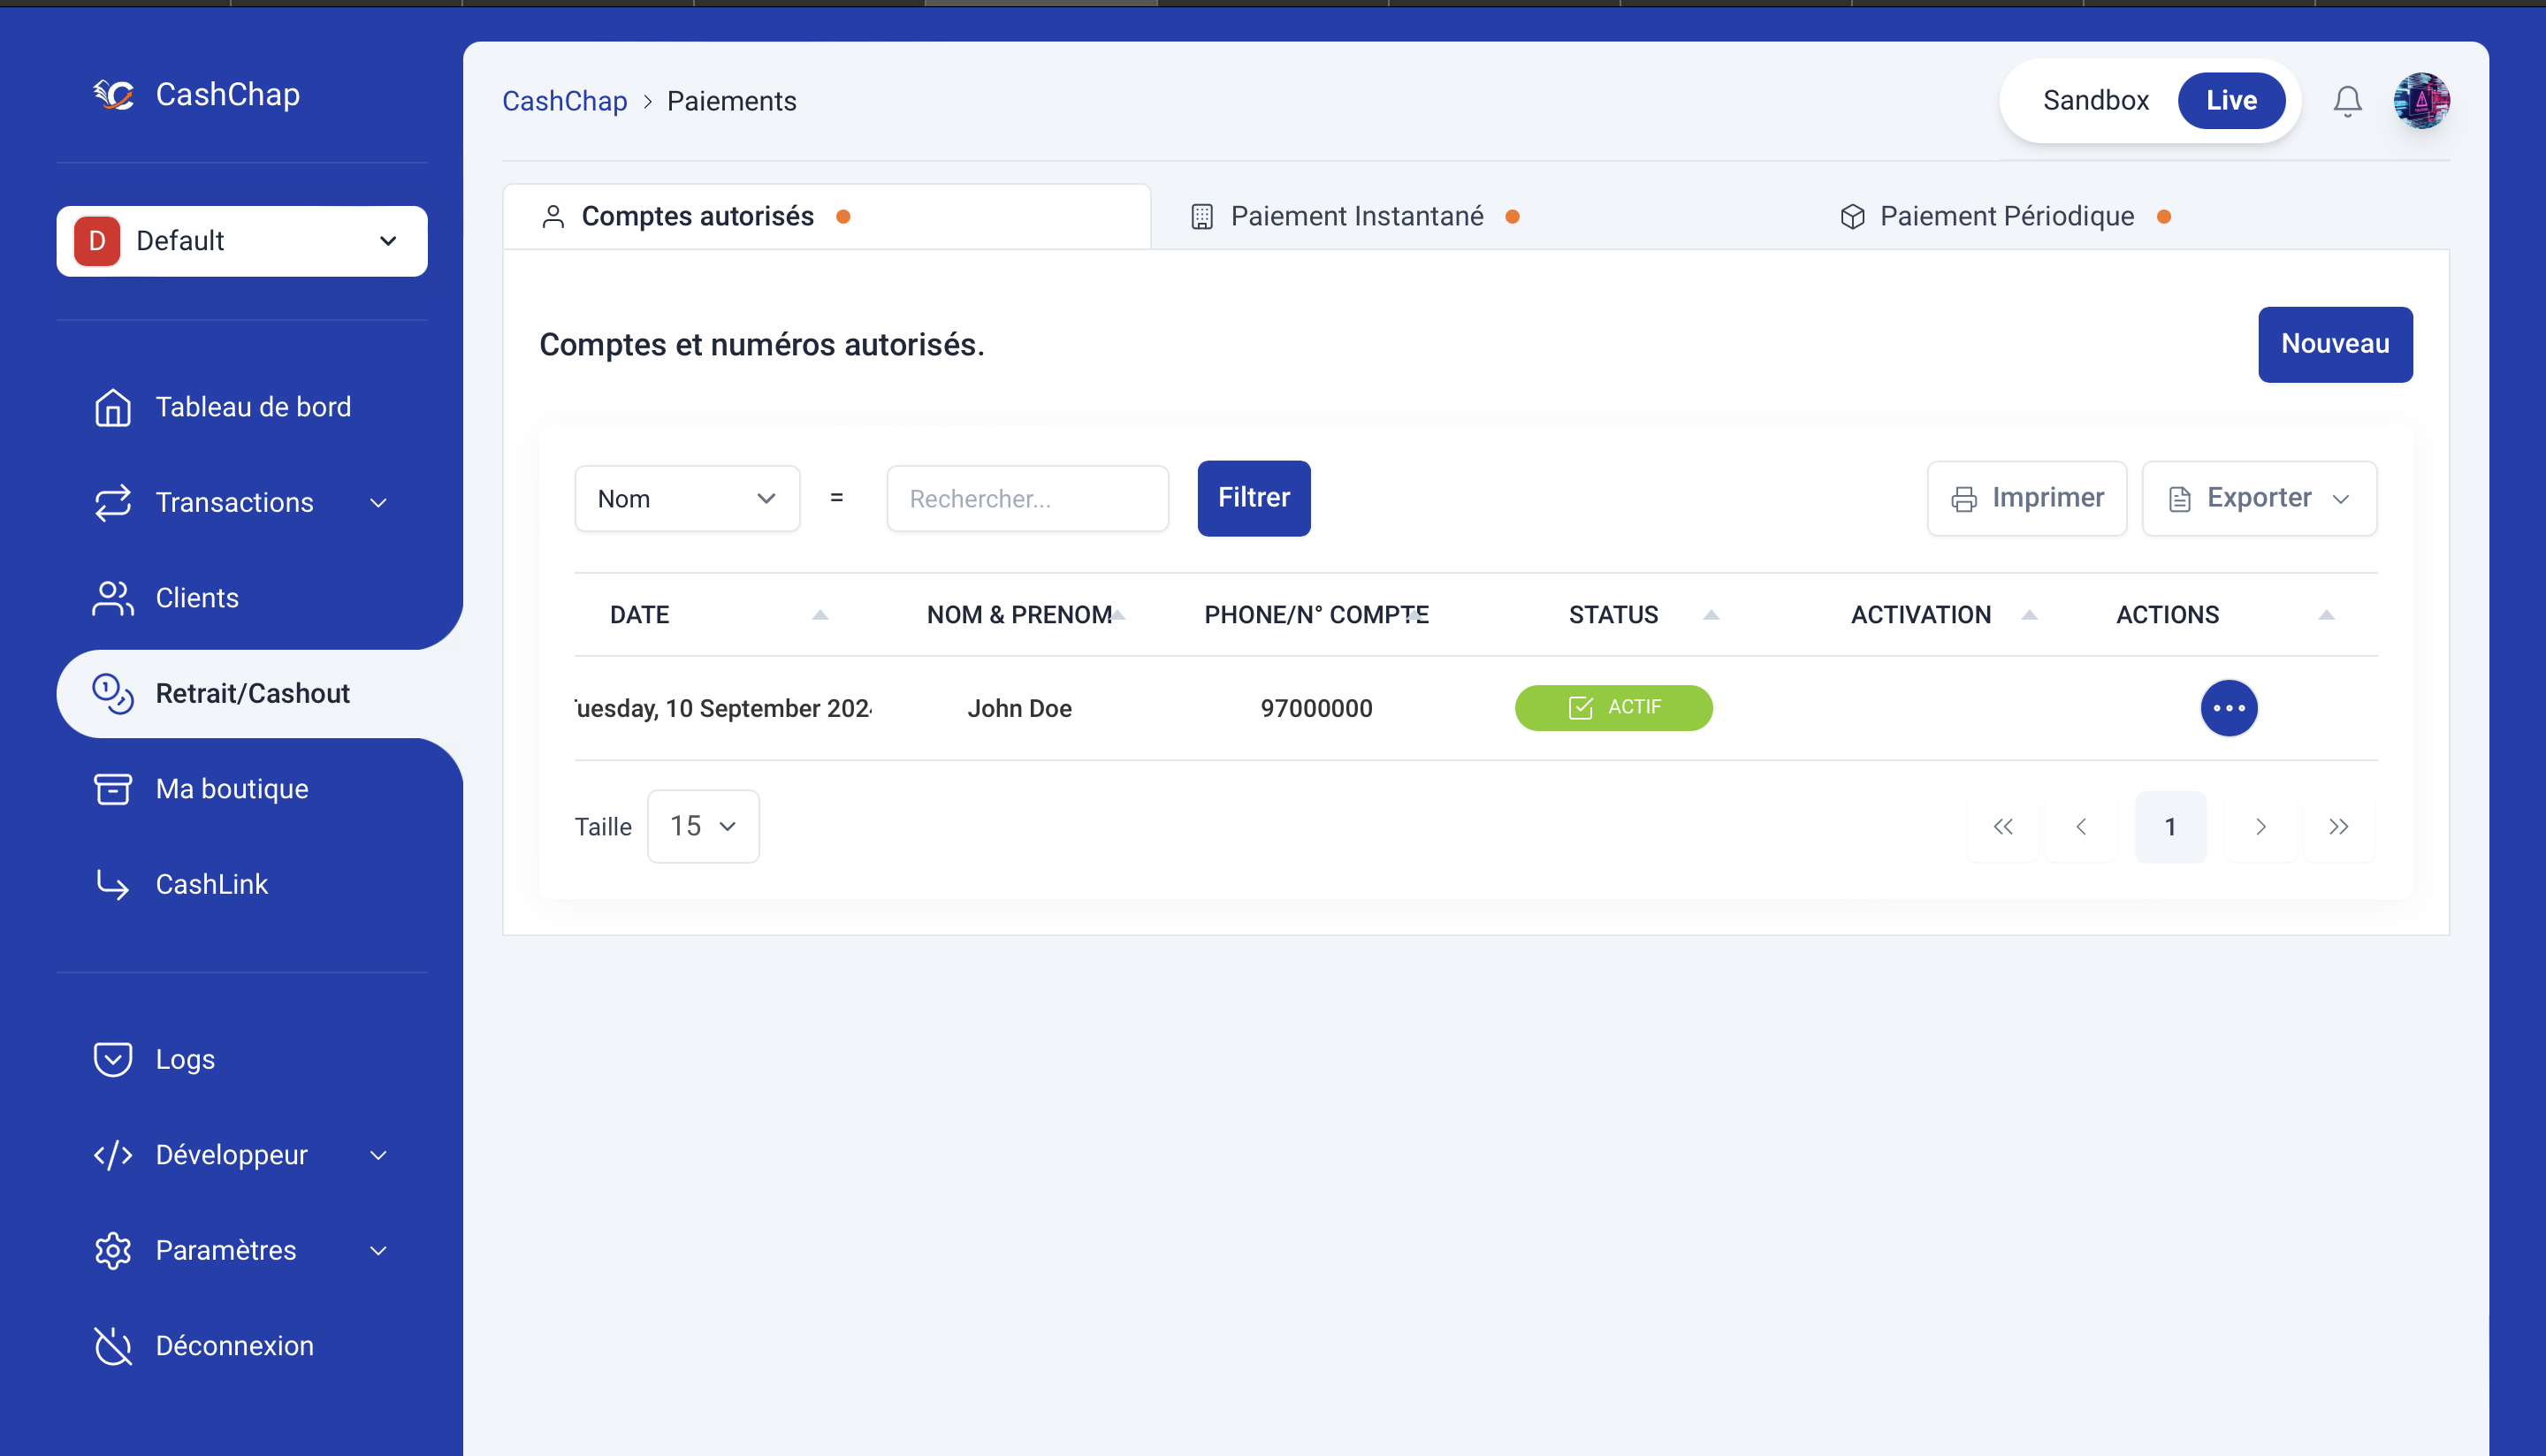Open the Paiement Périodique tab
Image resolution: width=2546 pixels, height=1456 pixels.
[2005, 217]
